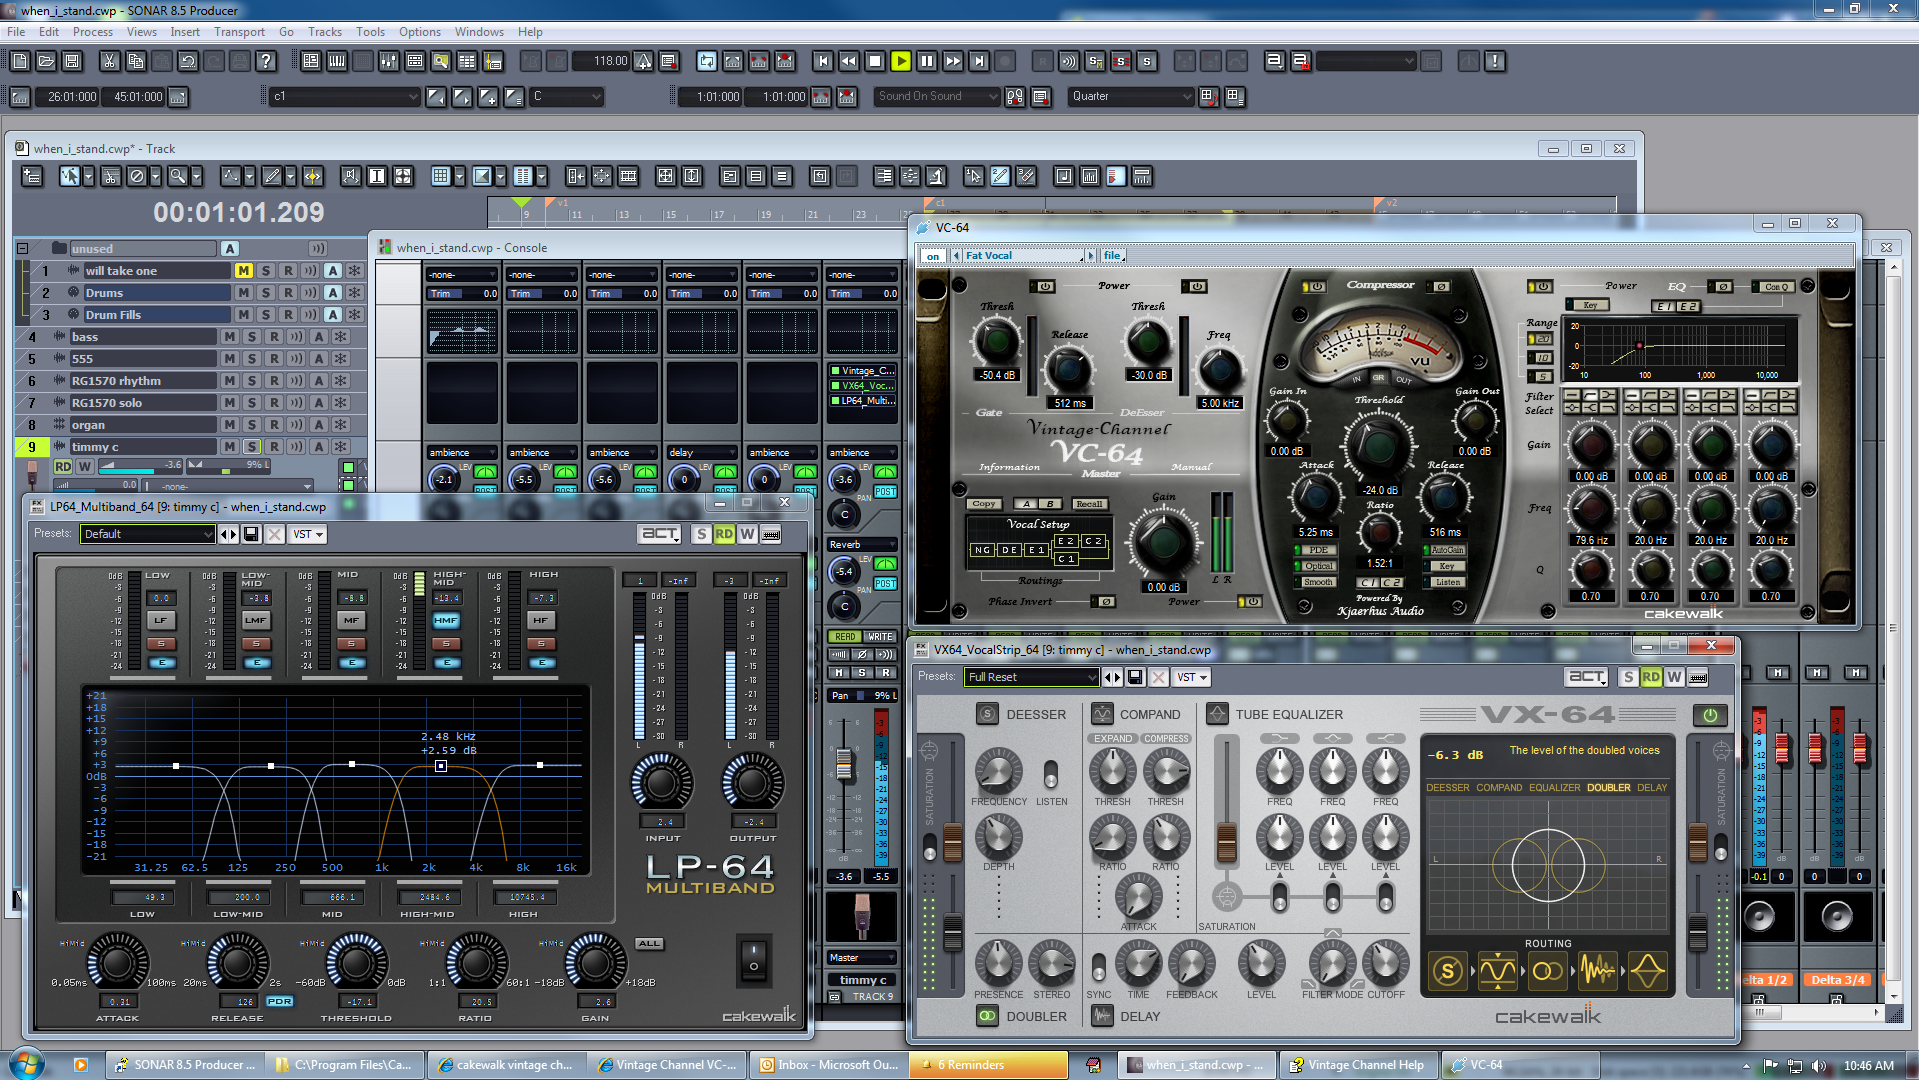Open the 'Sound On Sound' record mode dropdown
The width and height of the screenshot is (1919, 1080).
click(938, 96)
